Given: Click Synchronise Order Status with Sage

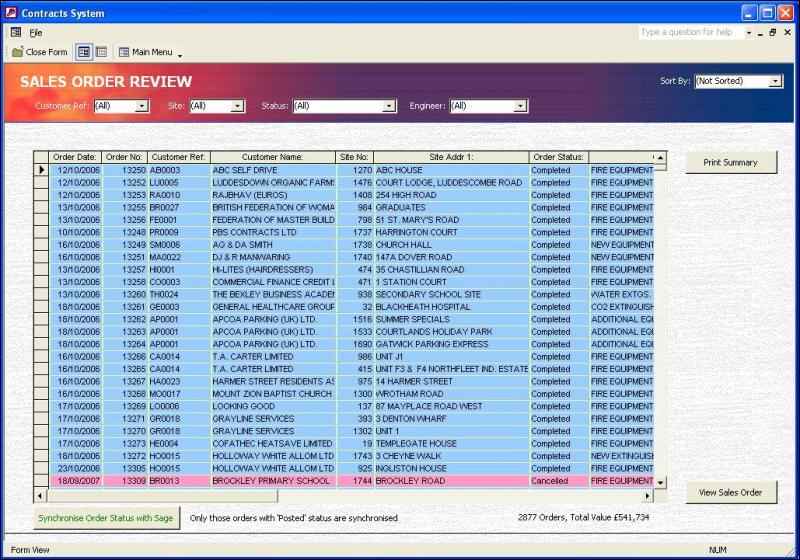Looking at the screenshot, I should [105, 518].
